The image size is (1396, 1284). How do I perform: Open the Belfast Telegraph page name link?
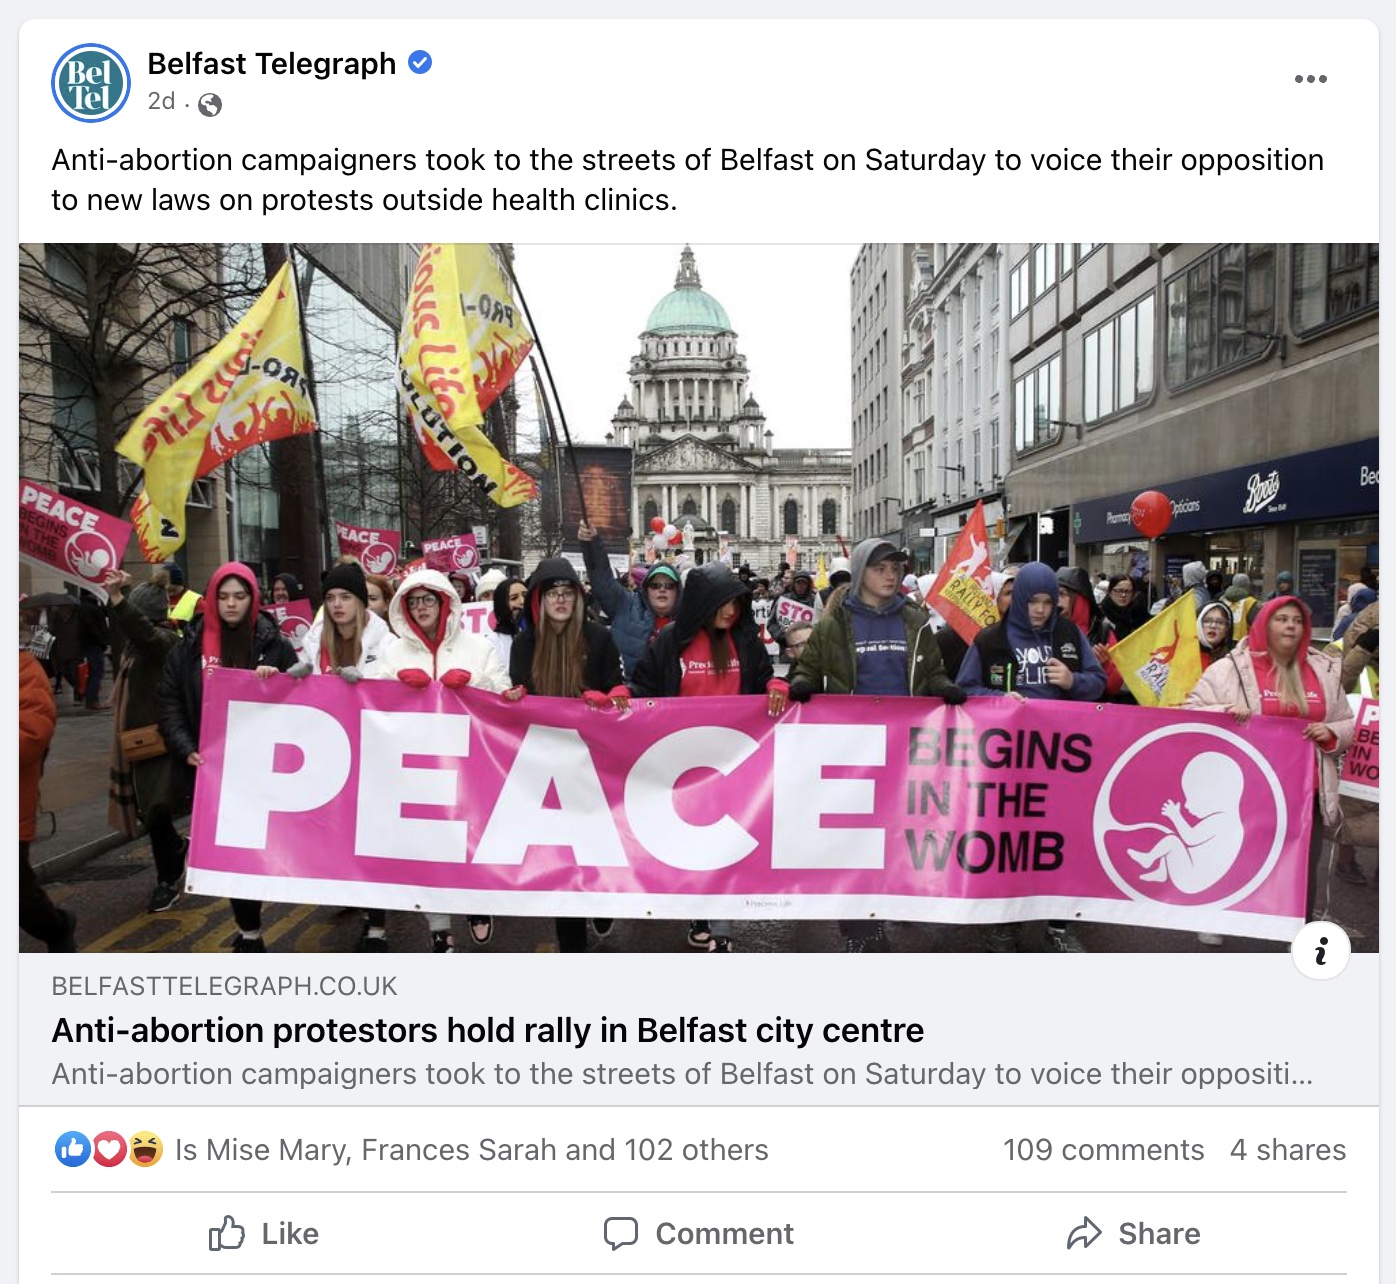(272, 64)
